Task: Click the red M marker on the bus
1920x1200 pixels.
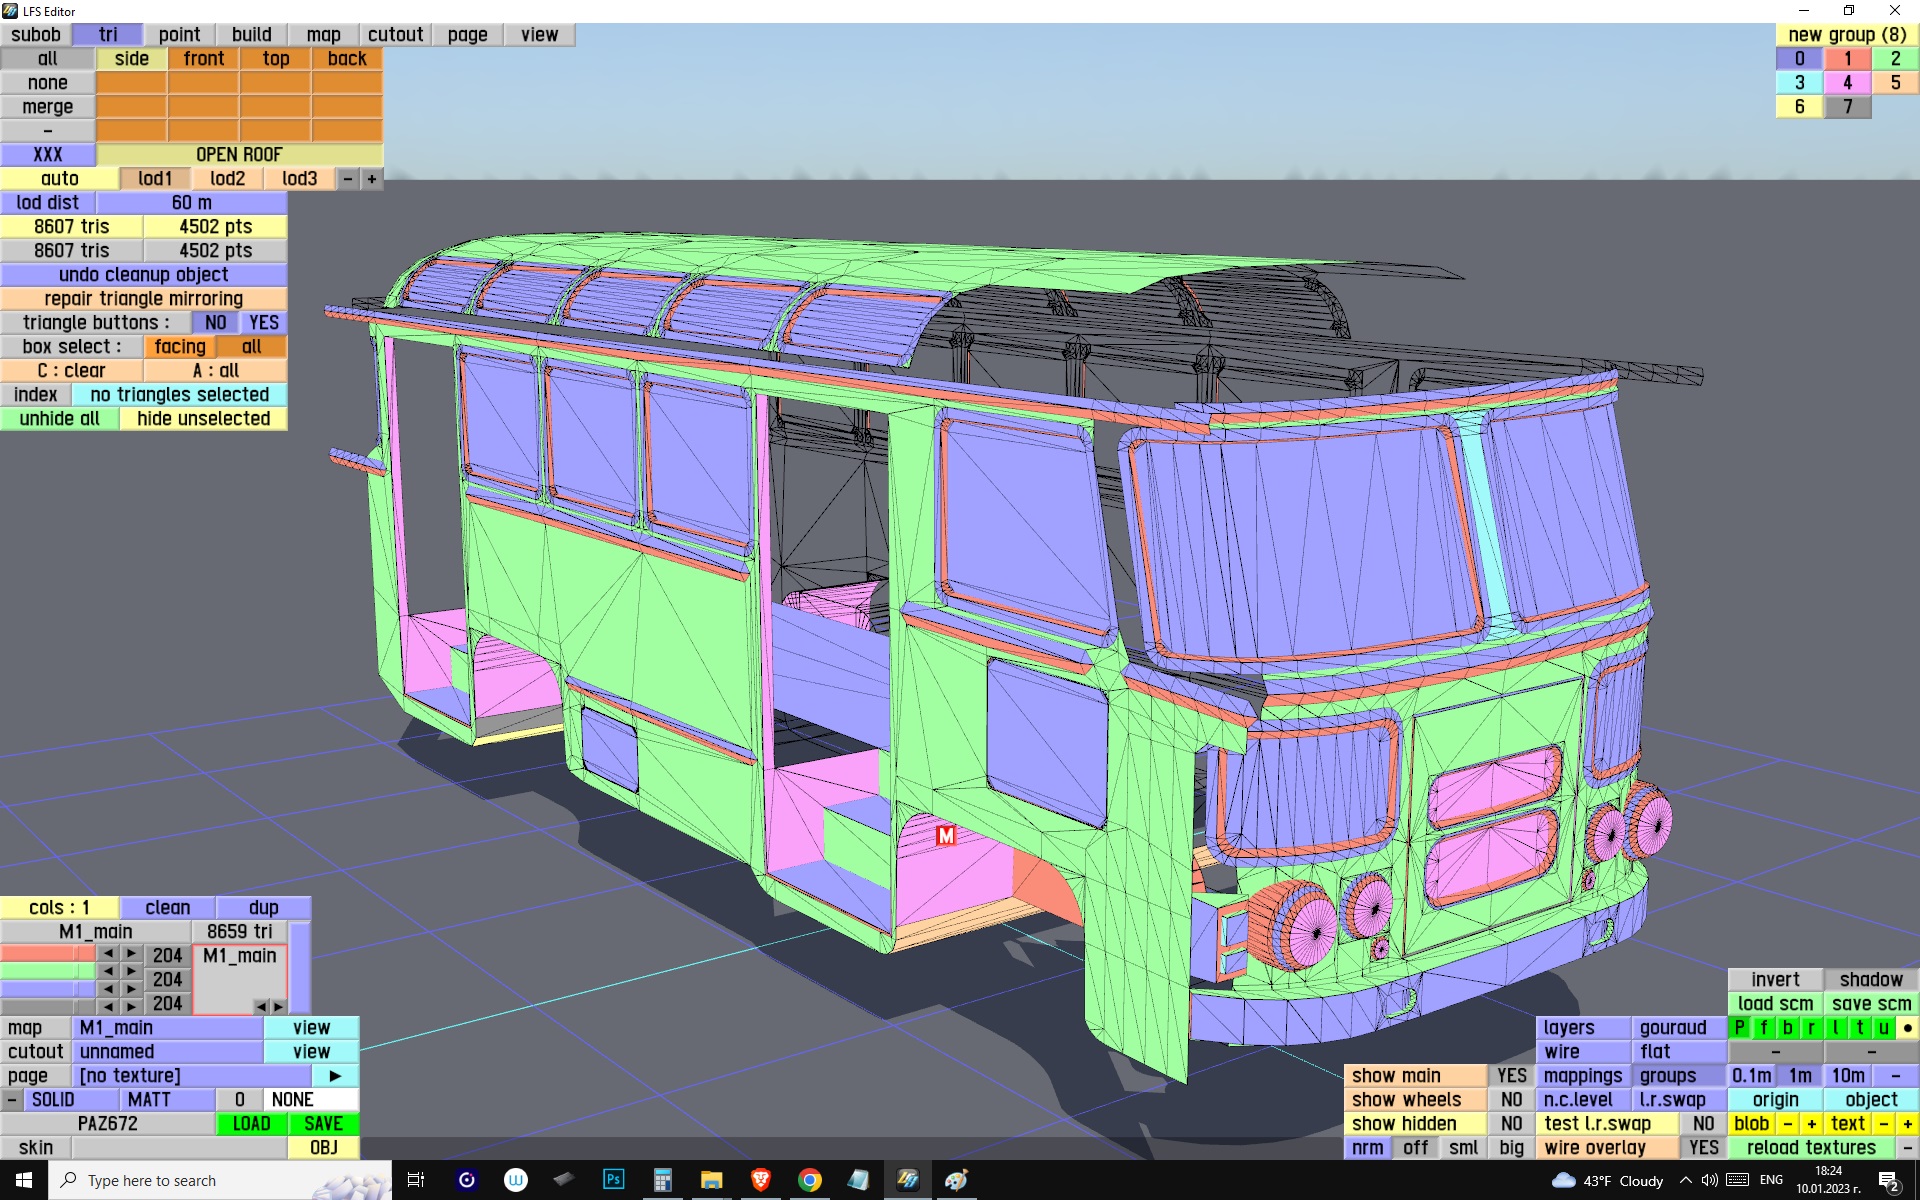Action: tap(945, 835)
